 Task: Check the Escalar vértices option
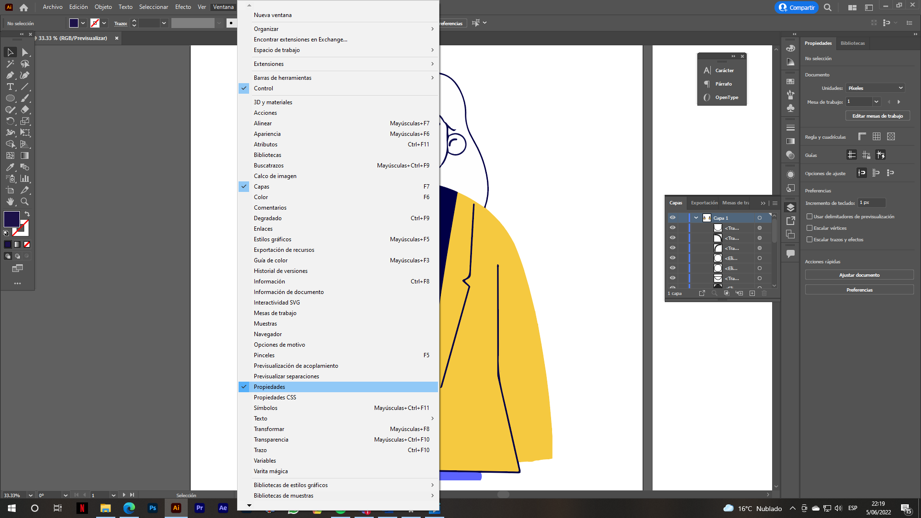[810, 228]
